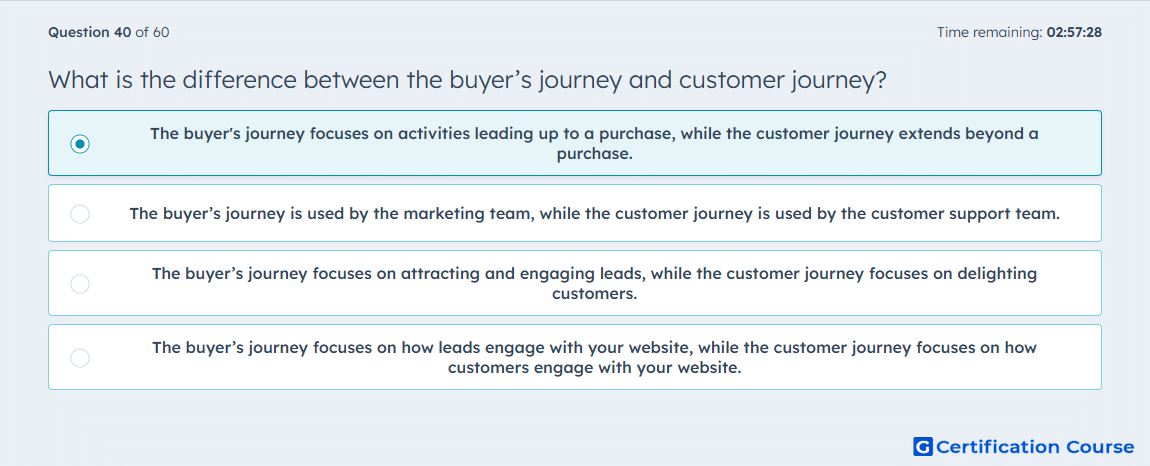Screen dimensions: 1150x466
Task: Click the highlighted first answer card background
Action: point(575,143)
